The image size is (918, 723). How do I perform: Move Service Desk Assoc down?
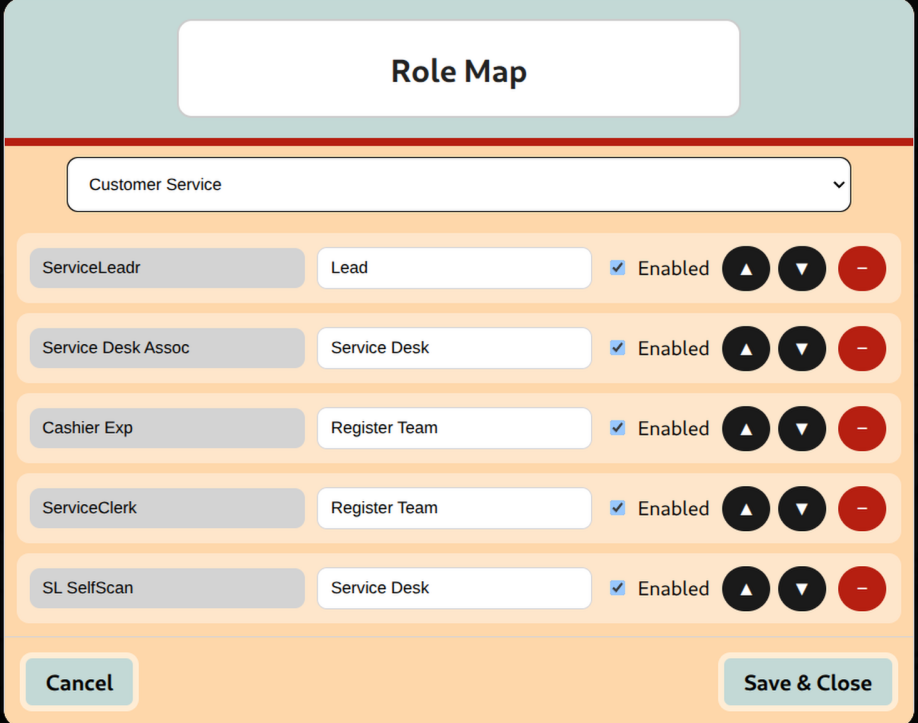click(x=801, y=348)
